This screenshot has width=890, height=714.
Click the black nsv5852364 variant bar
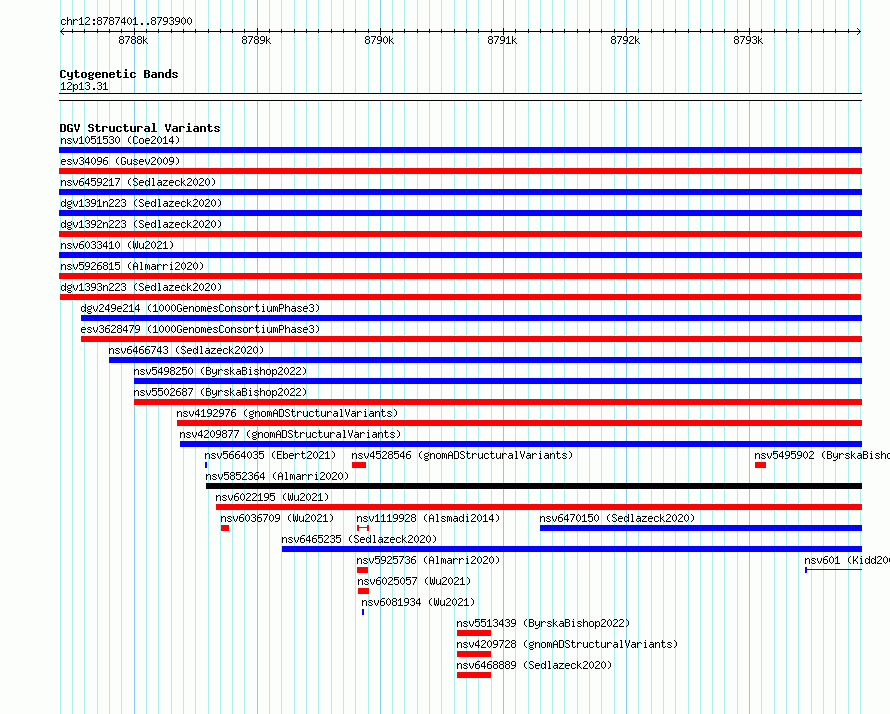tap(534, 486)
